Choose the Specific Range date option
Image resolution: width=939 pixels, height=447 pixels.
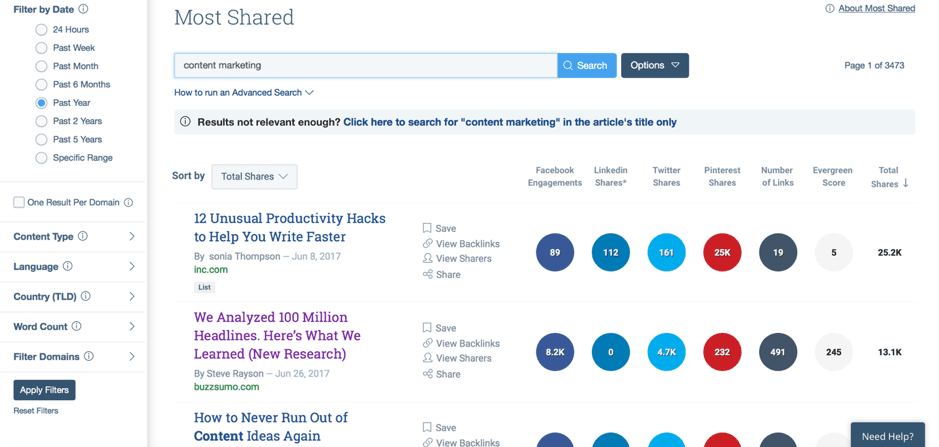click(x=41, y=158)
